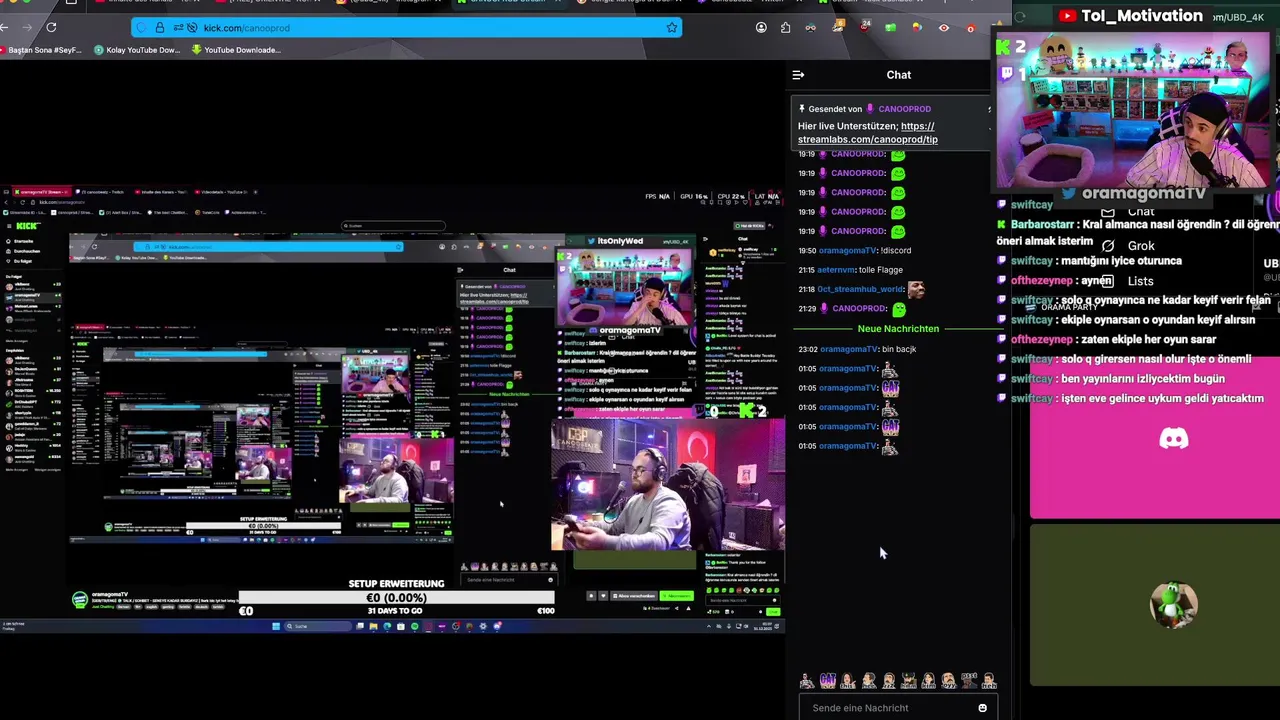The width and height of the screenshot is (1280, 720).
Task: Click the €0 (0.00%) donation goal progress bar
Action: 396,598
